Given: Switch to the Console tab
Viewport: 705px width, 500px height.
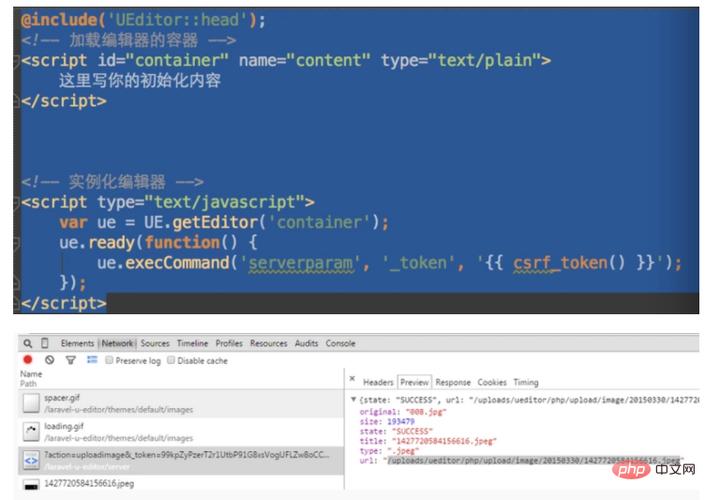Looking at the screenshot, I should click(x=340, y=344).
